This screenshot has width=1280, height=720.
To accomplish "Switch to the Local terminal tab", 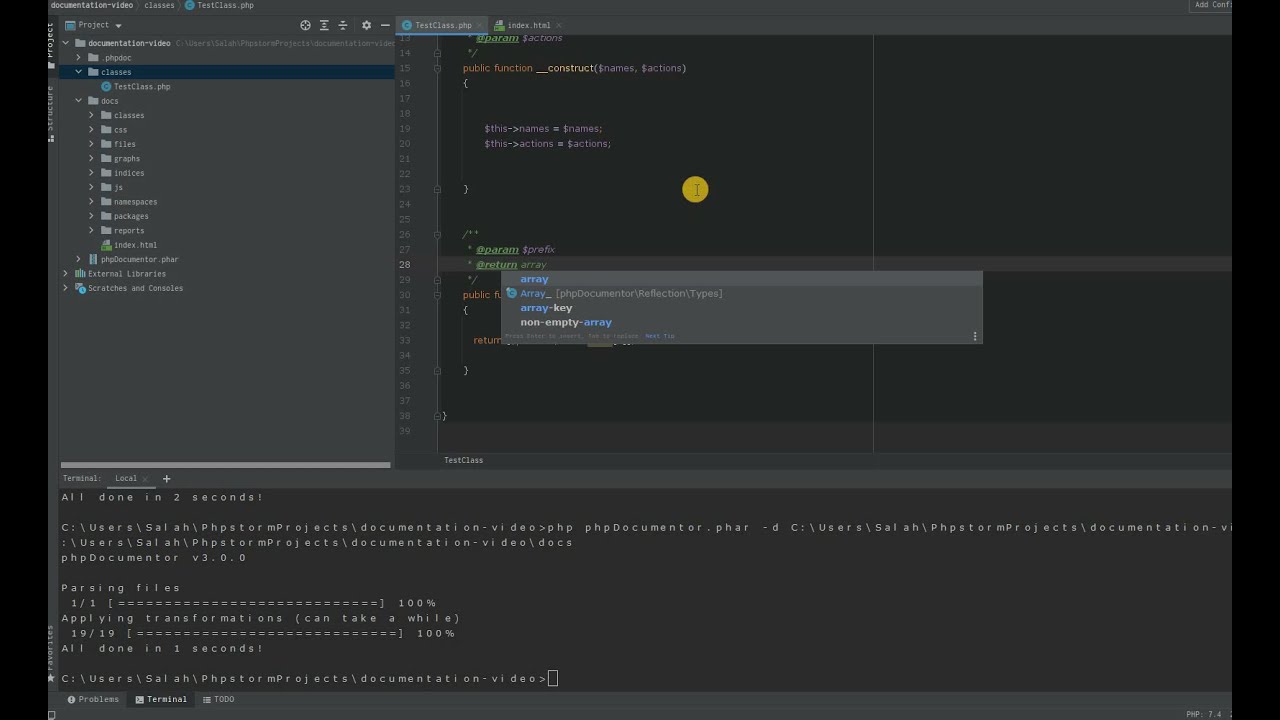I will [x=126, y=478].
